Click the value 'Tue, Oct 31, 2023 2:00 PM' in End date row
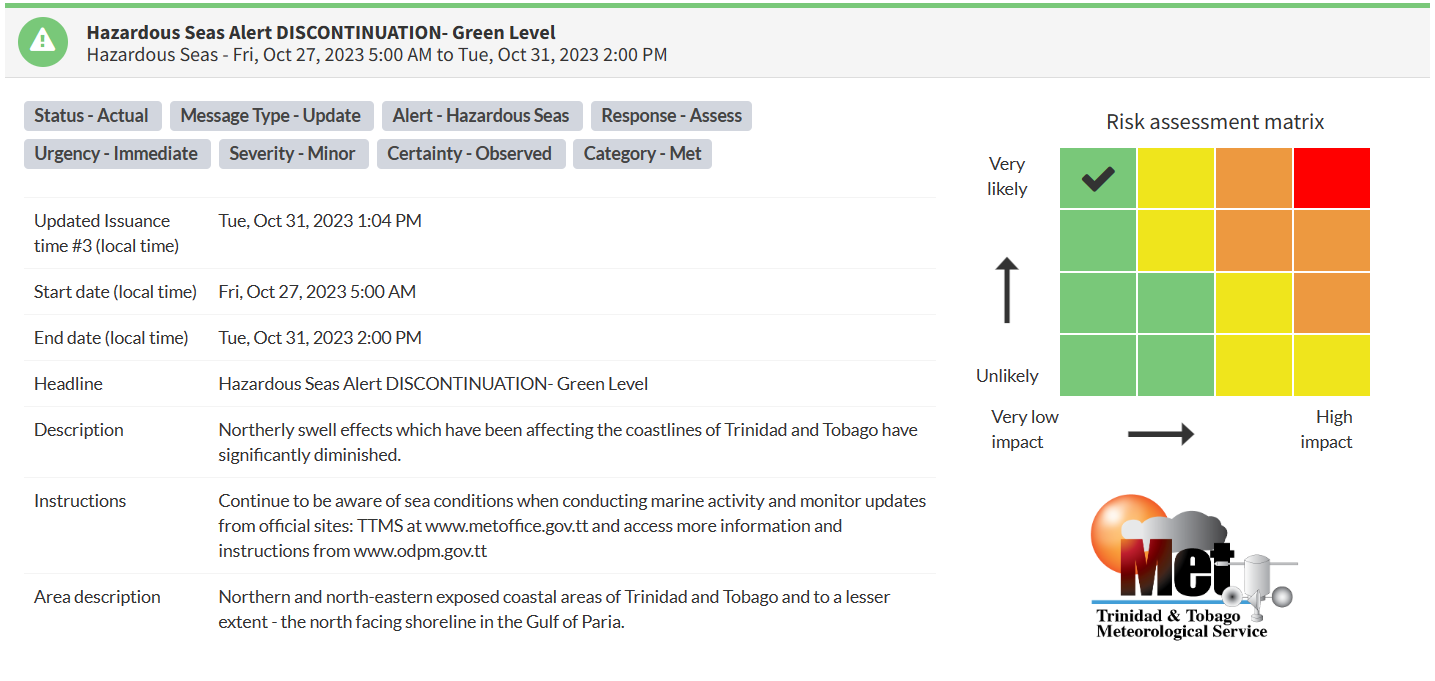 [x=320, y=338]
